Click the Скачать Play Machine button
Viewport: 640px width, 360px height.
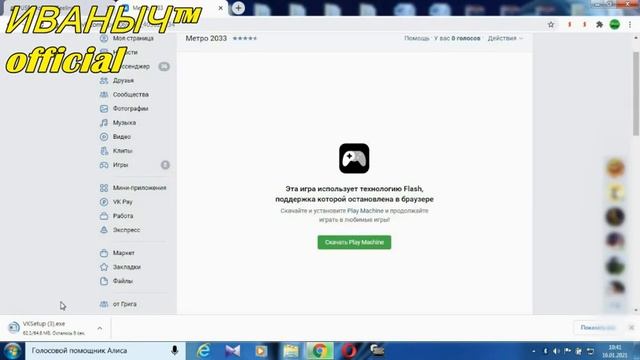pos(354,242)
